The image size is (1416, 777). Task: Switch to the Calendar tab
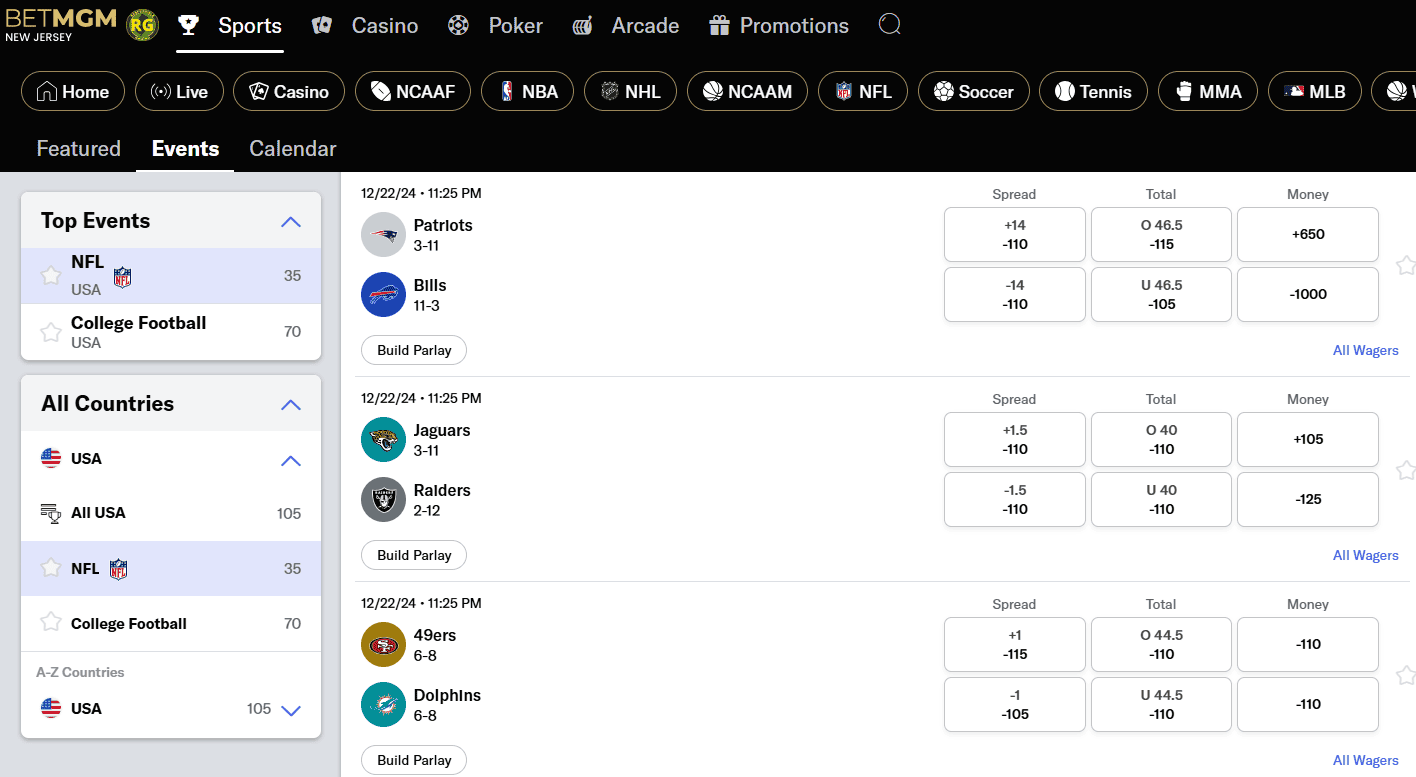292,148
